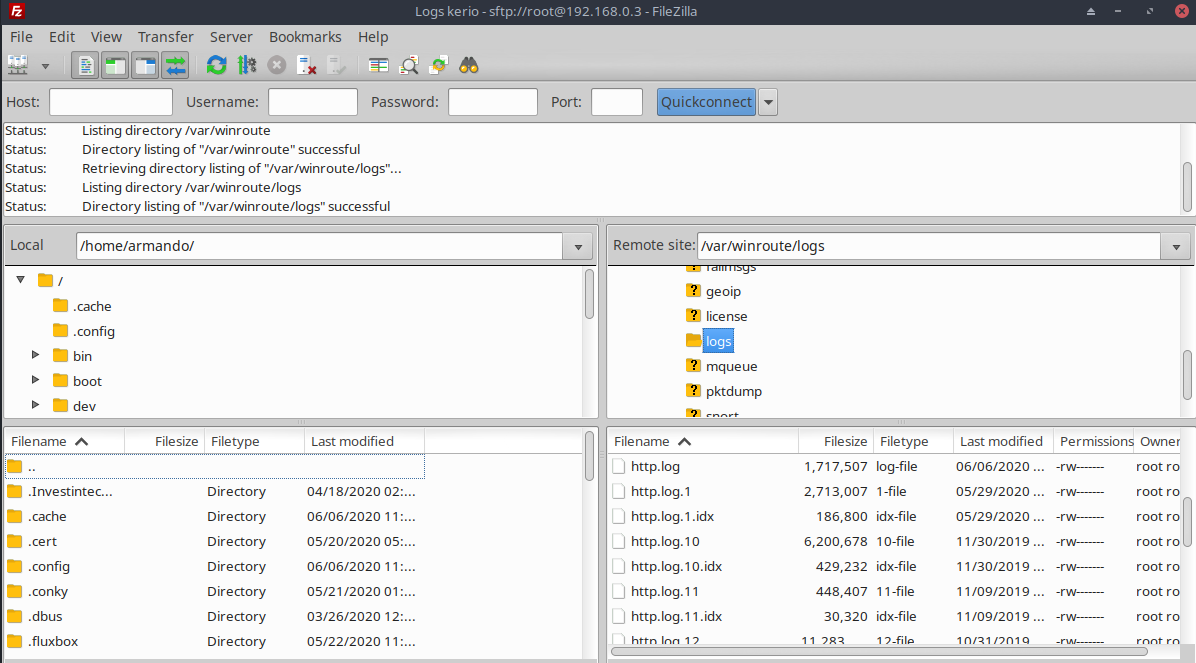The image size is (1196, 663).
Task: Open local path dropdown
Action: coord(577,246)
